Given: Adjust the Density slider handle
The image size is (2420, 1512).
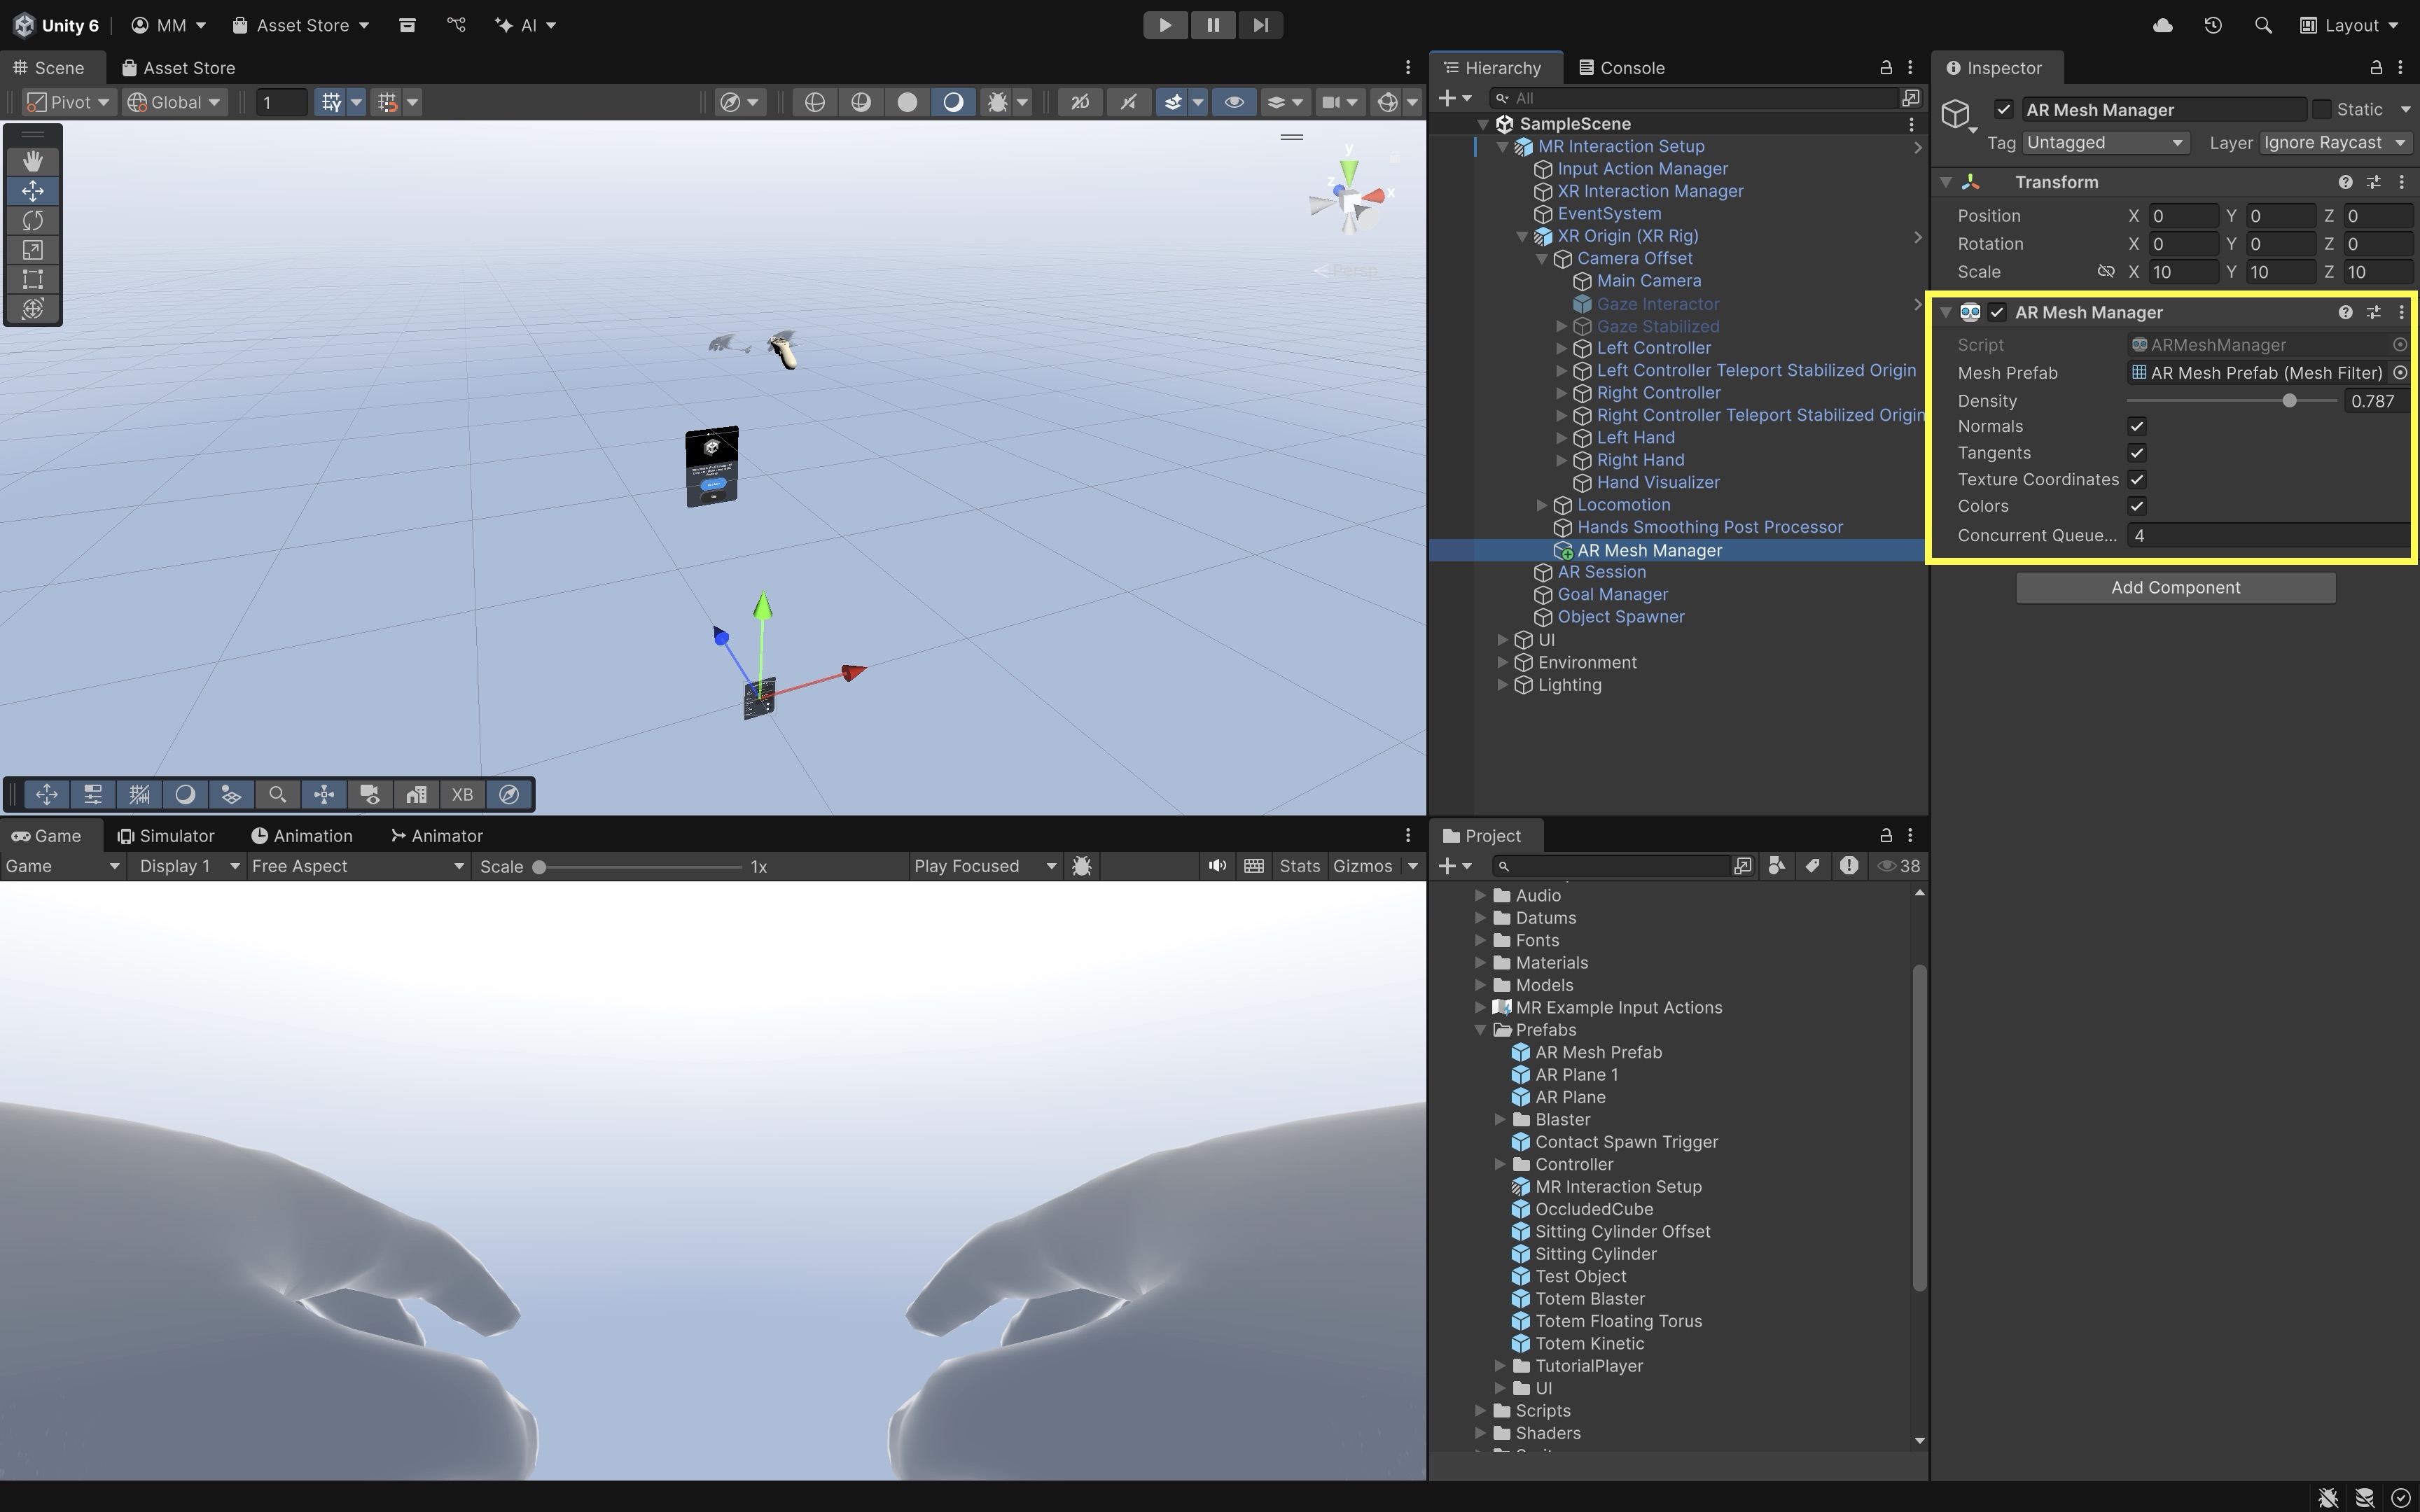Looking at the screenshot, I should coord(2289,401).
